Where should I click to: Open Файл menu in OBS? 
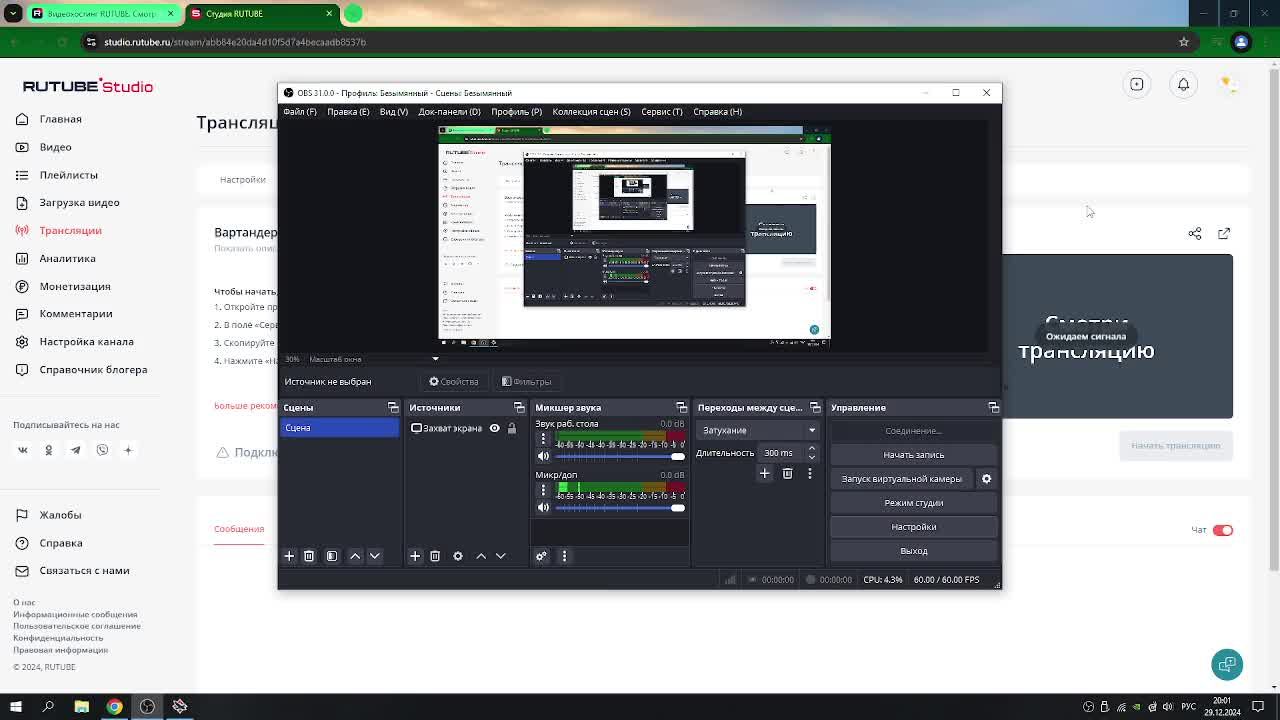(x=300, y=112)
